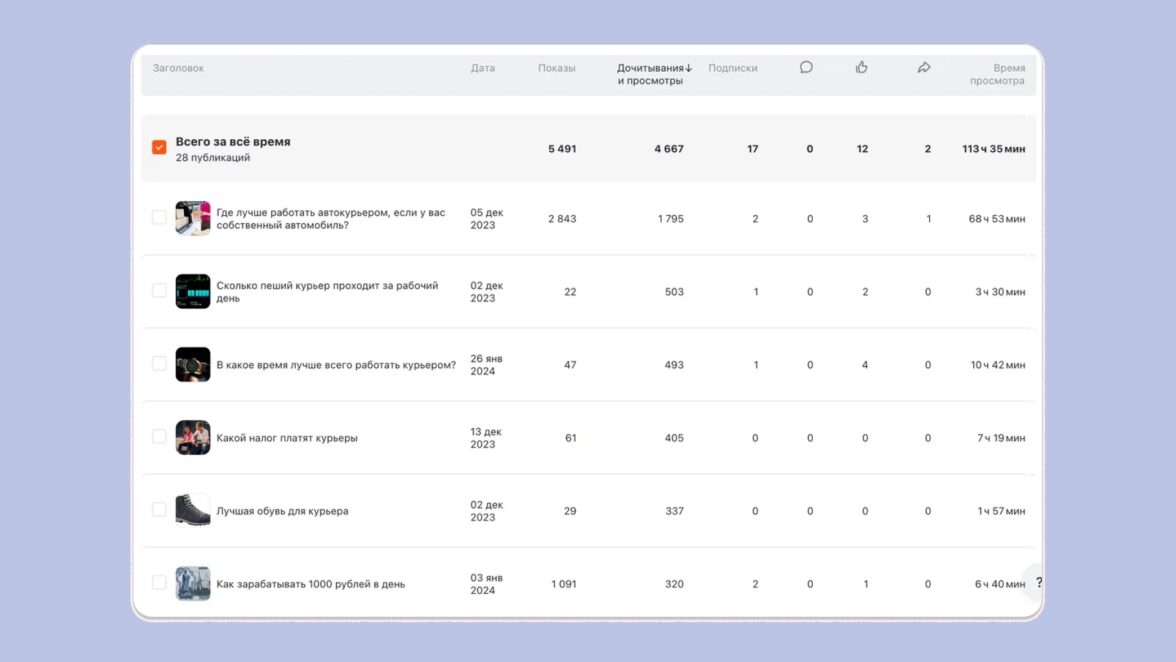The height and width of the screenshot is (662, 1176).
Task: Click the Подписки column header
Action: tap(732, 68)
